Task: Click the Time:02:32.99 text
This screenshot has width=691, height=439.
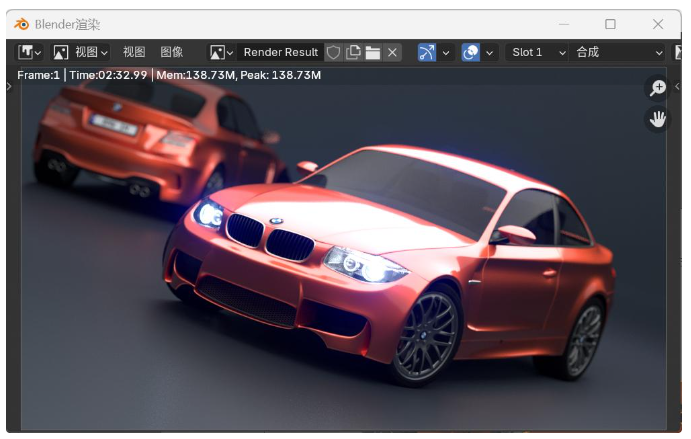Action: [x=108, y=75]
